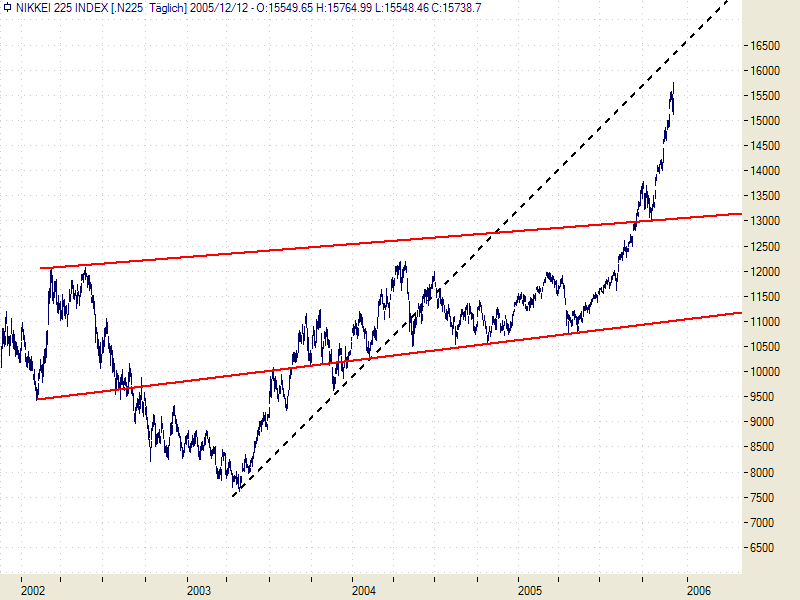
Task: Click the 2002 year label on time axis
Action: pyautogui.click(x=33, y=591)
